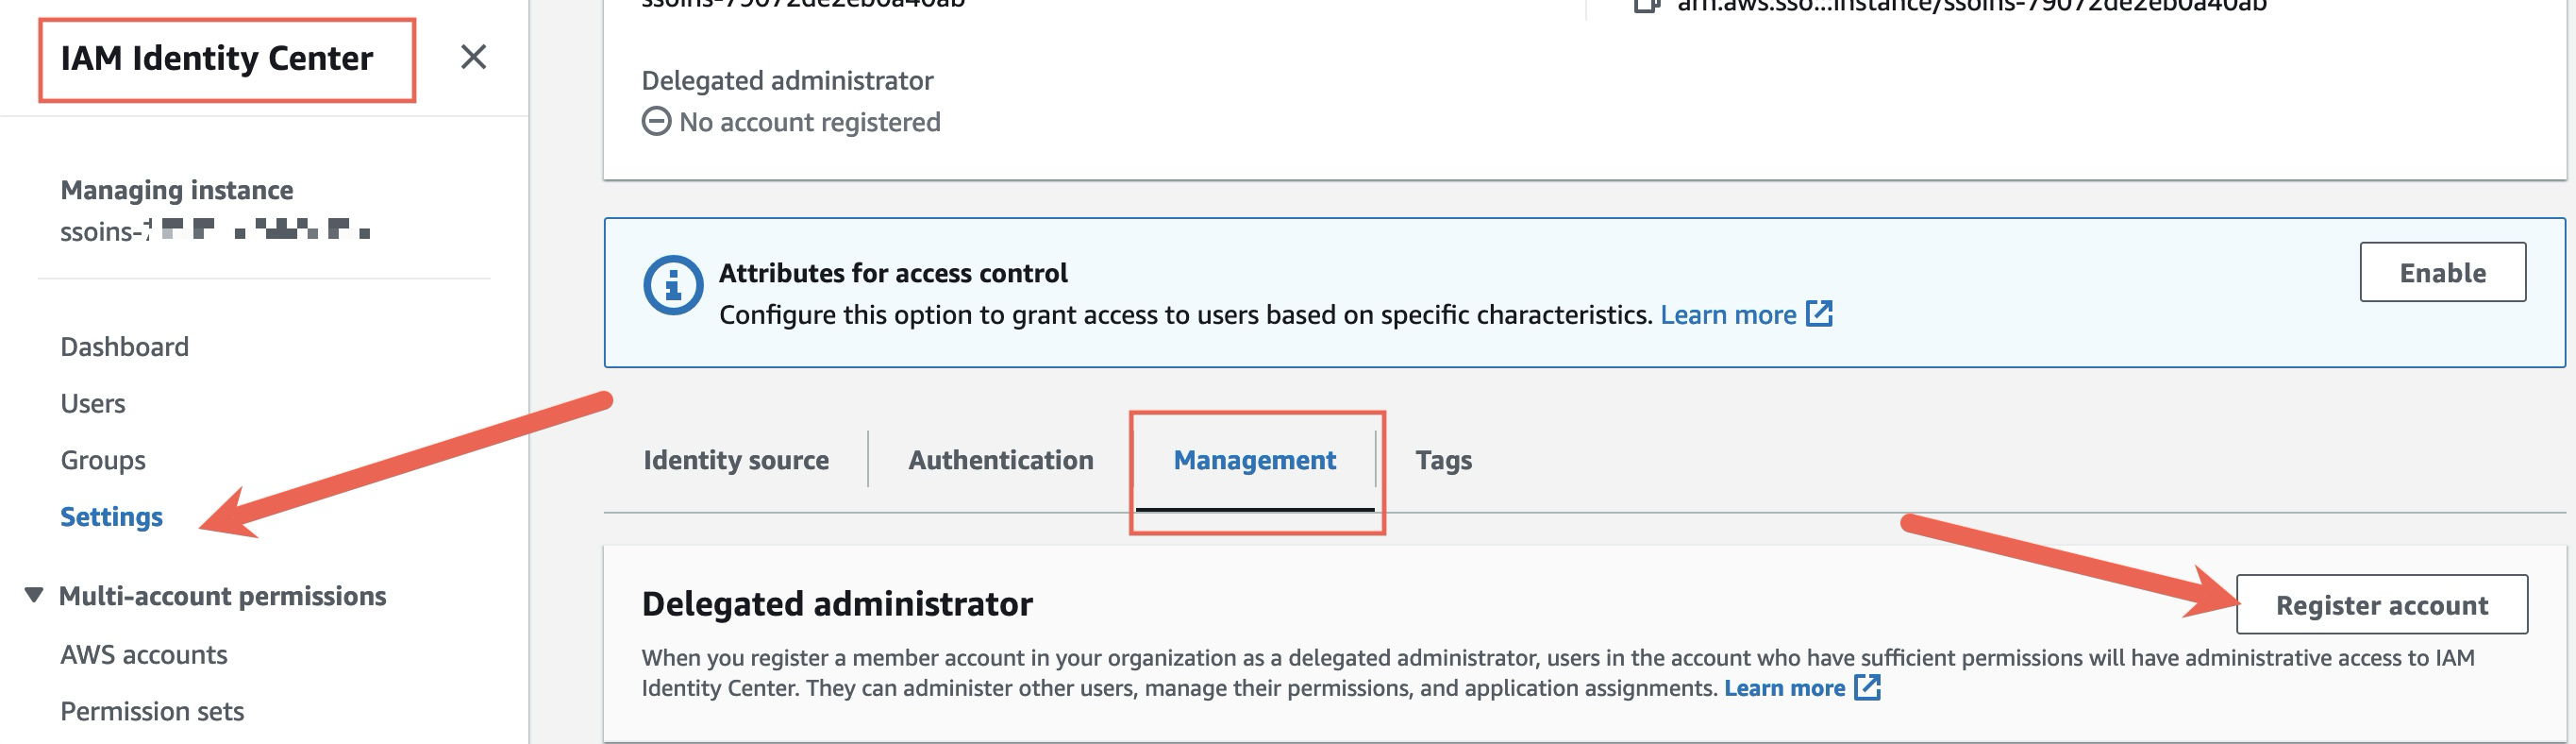2576x744 pixels.
Task: Close the IAM Identity Center sidebar
Action: (x=473, y=57)
